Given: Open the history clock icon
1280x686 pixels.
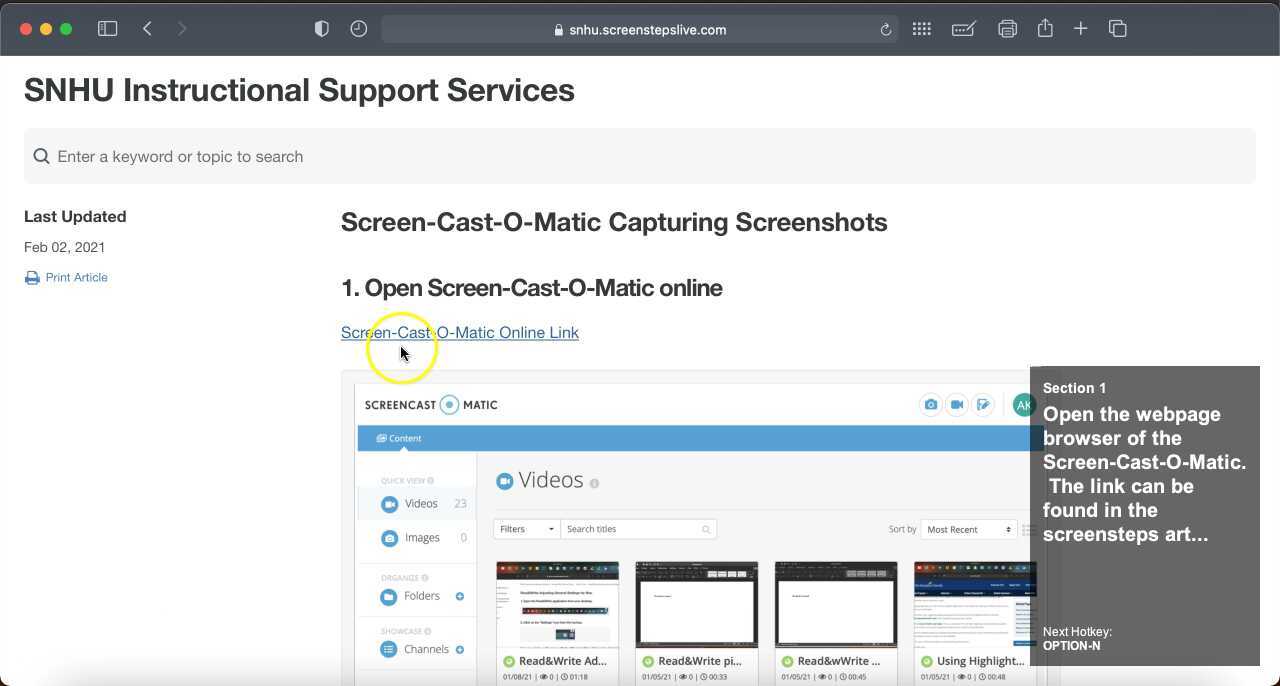Looking at the screenshot, I should [x=358, y=28].
